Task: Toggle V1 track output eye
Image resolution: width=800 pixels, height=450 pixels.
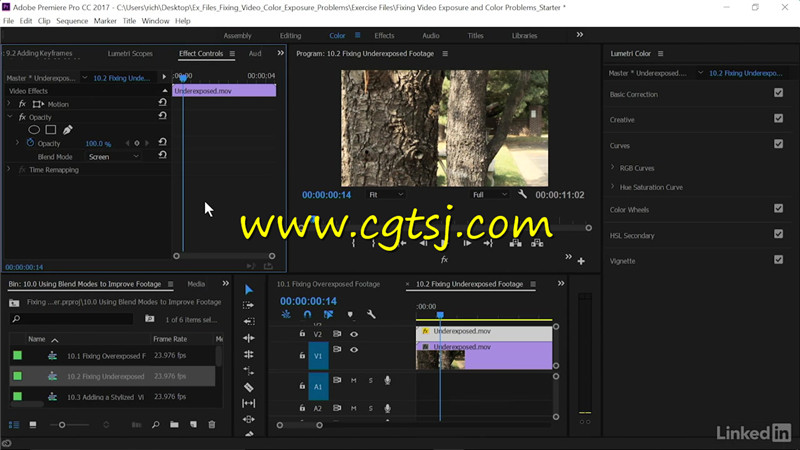Action: point(354,350)
